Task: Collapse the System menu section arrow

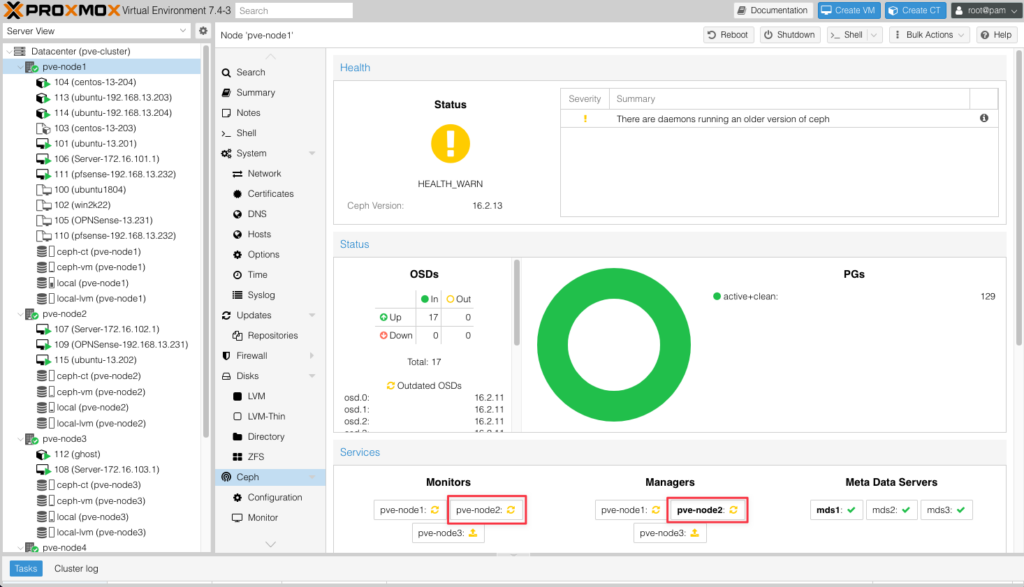Action: pyautogui.click(x=312, y=153)
